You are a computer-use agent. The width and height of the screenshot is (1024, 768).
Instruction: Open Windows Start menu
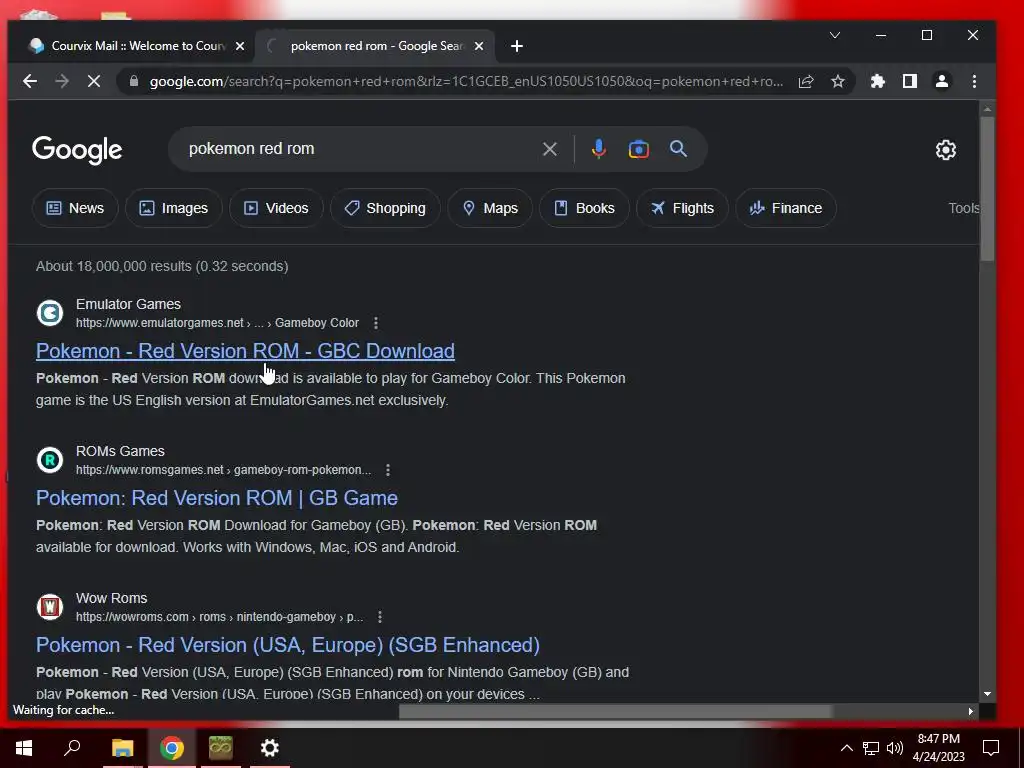(x=24, y=748)
